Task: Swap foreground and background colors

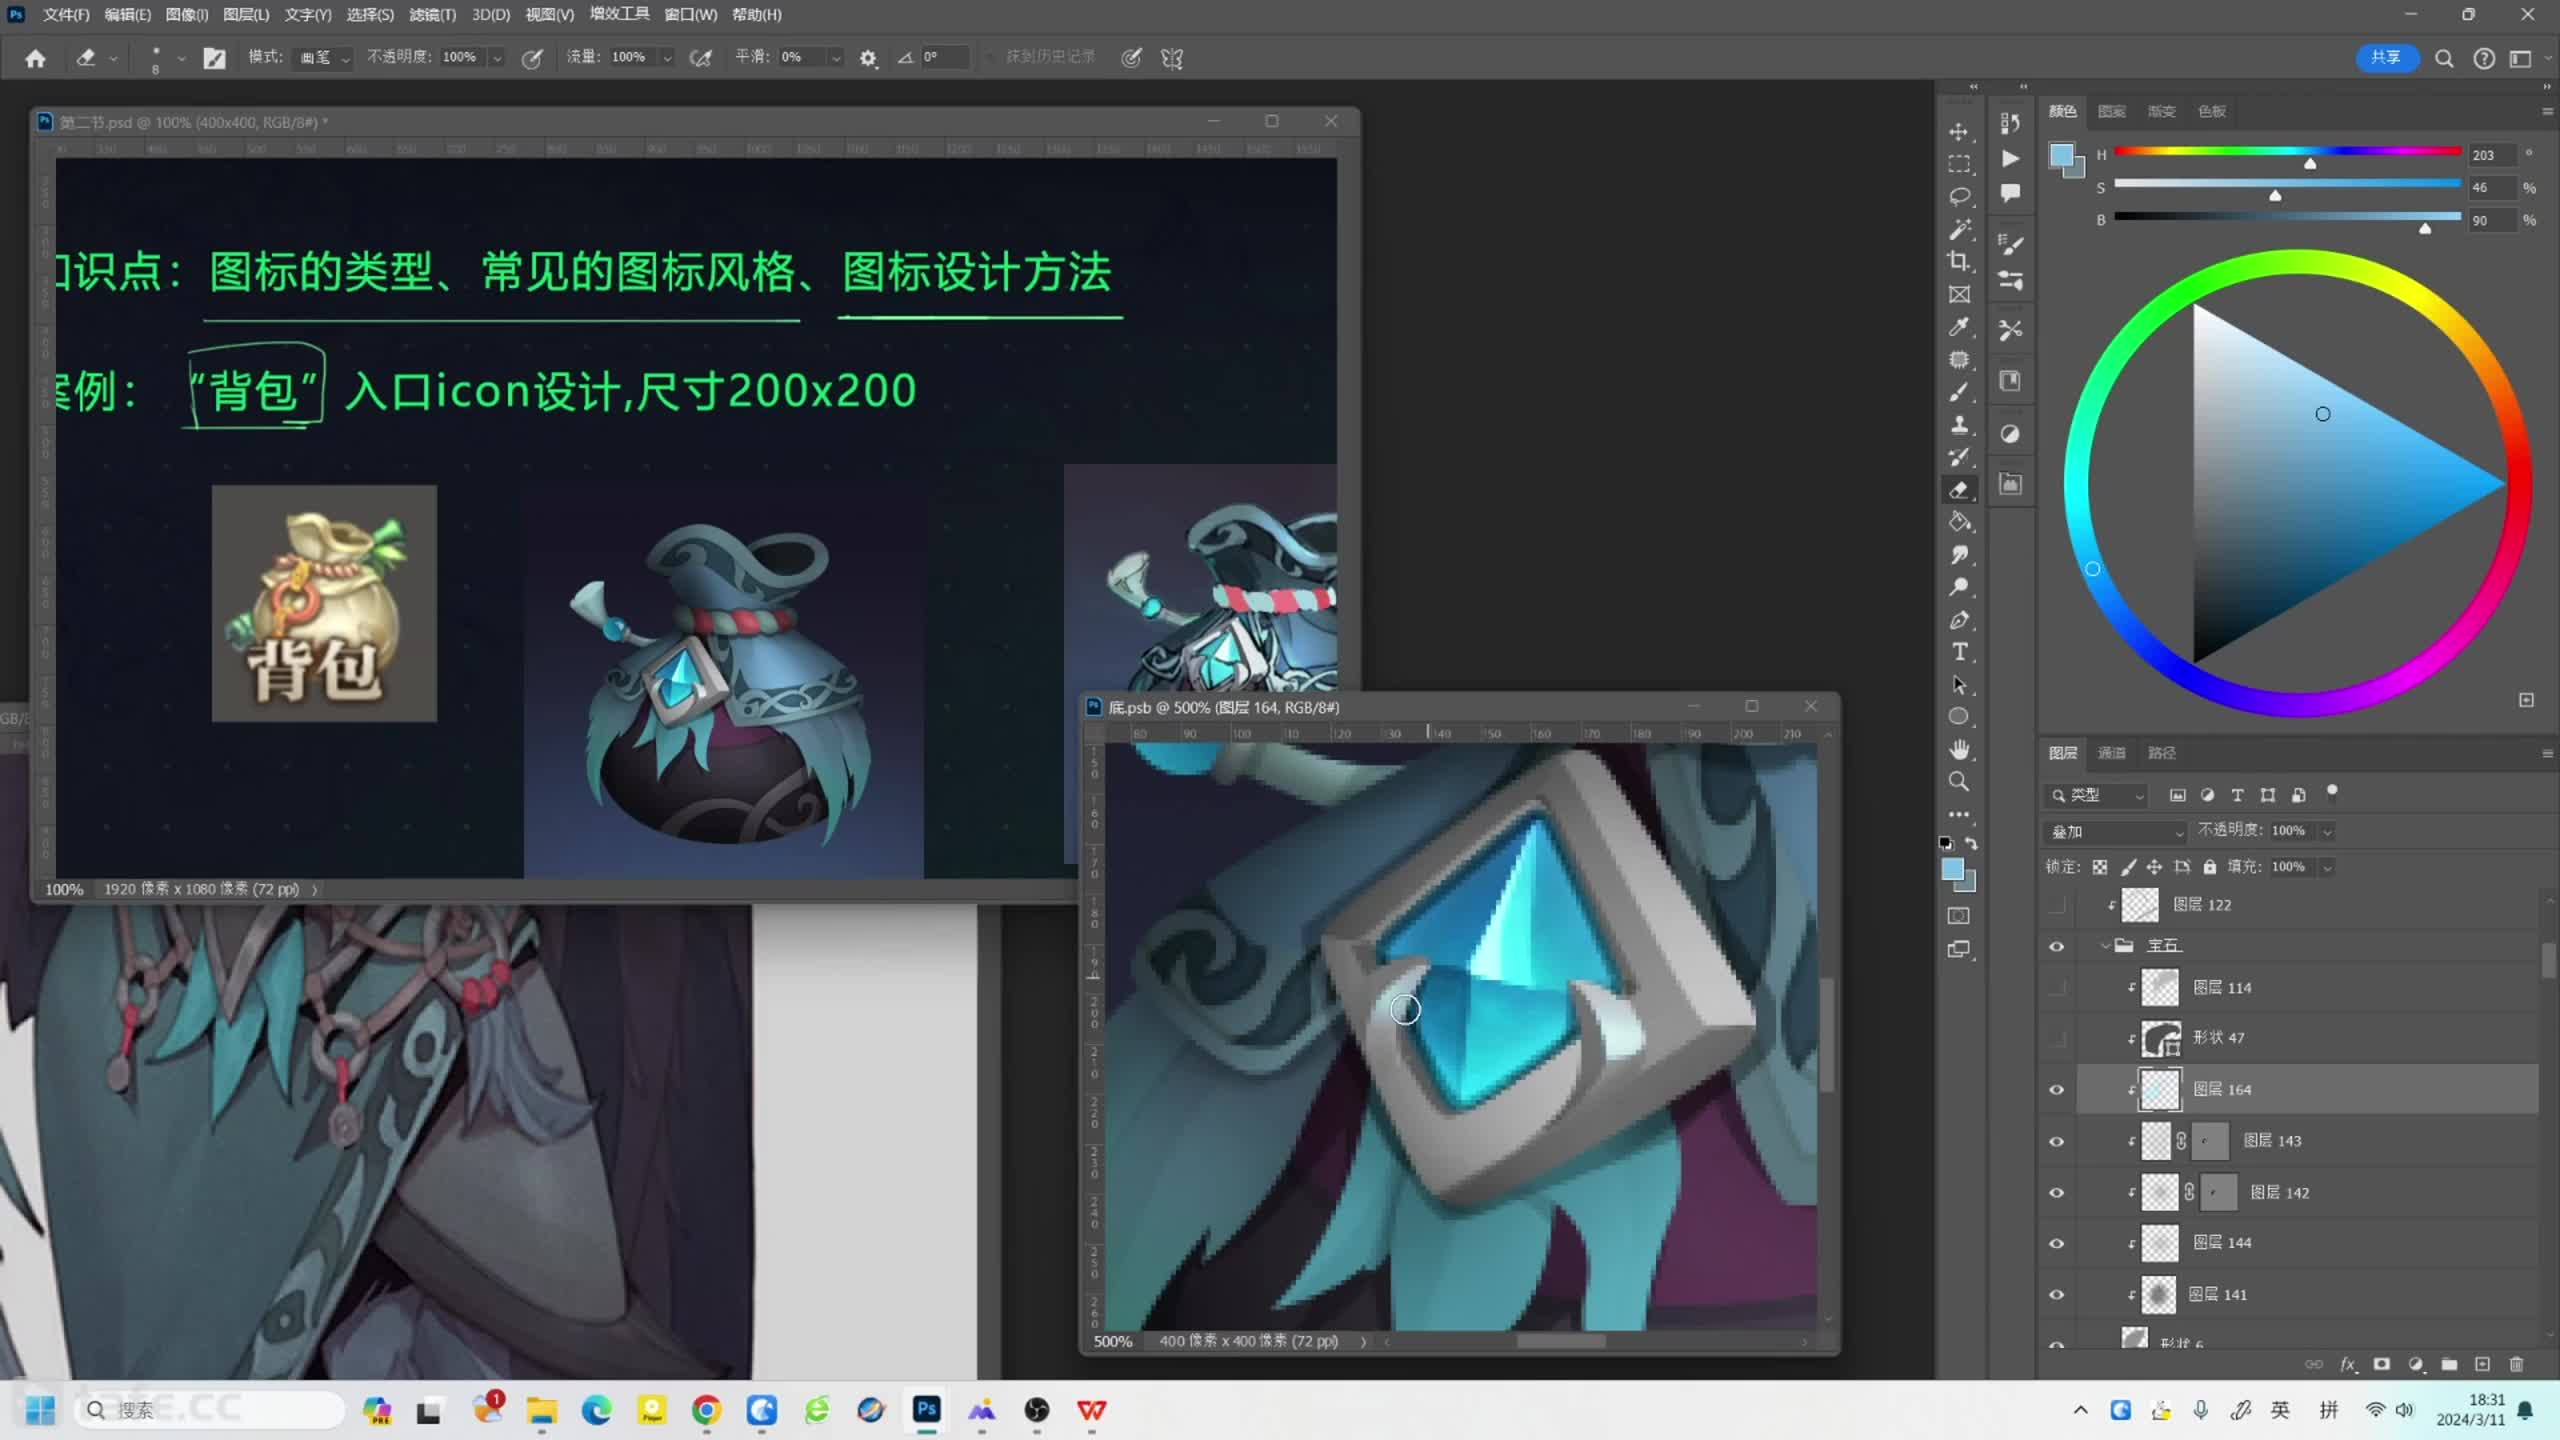Action: [1972, 843]
